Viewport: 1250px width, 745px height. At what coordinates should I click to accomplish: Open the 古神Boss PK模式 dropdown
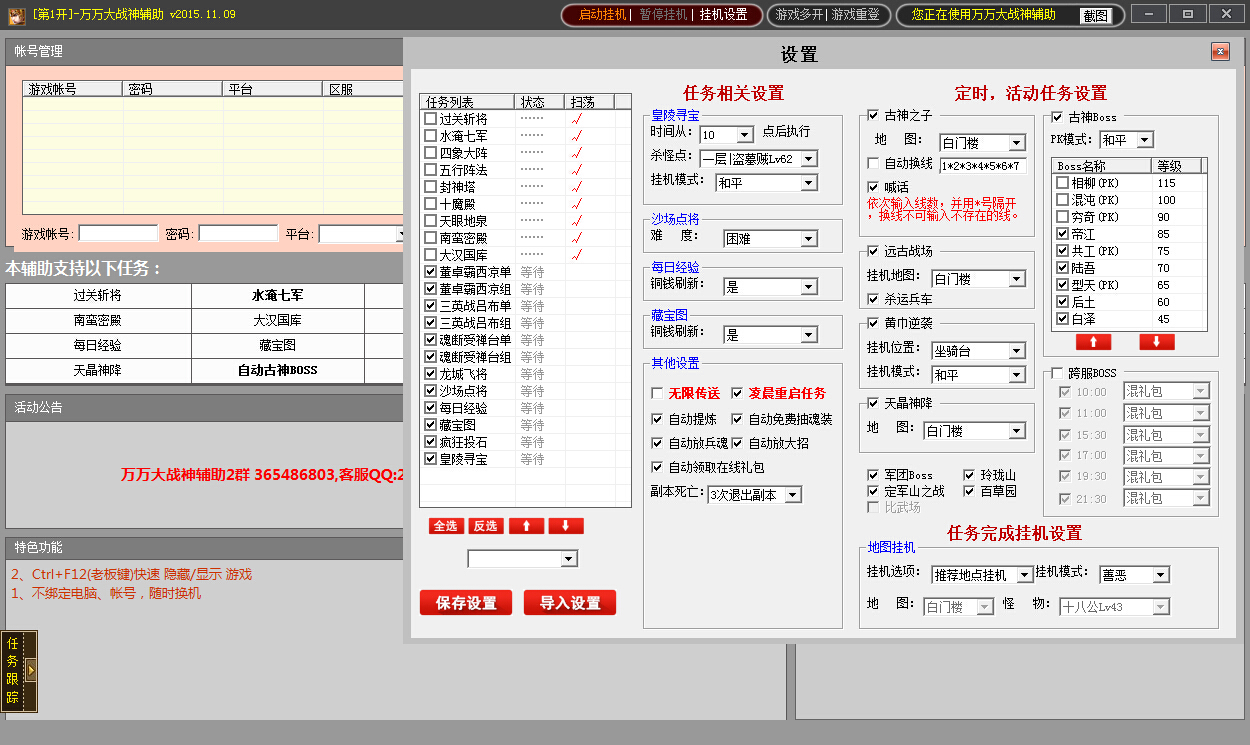tap(1144, 140)
